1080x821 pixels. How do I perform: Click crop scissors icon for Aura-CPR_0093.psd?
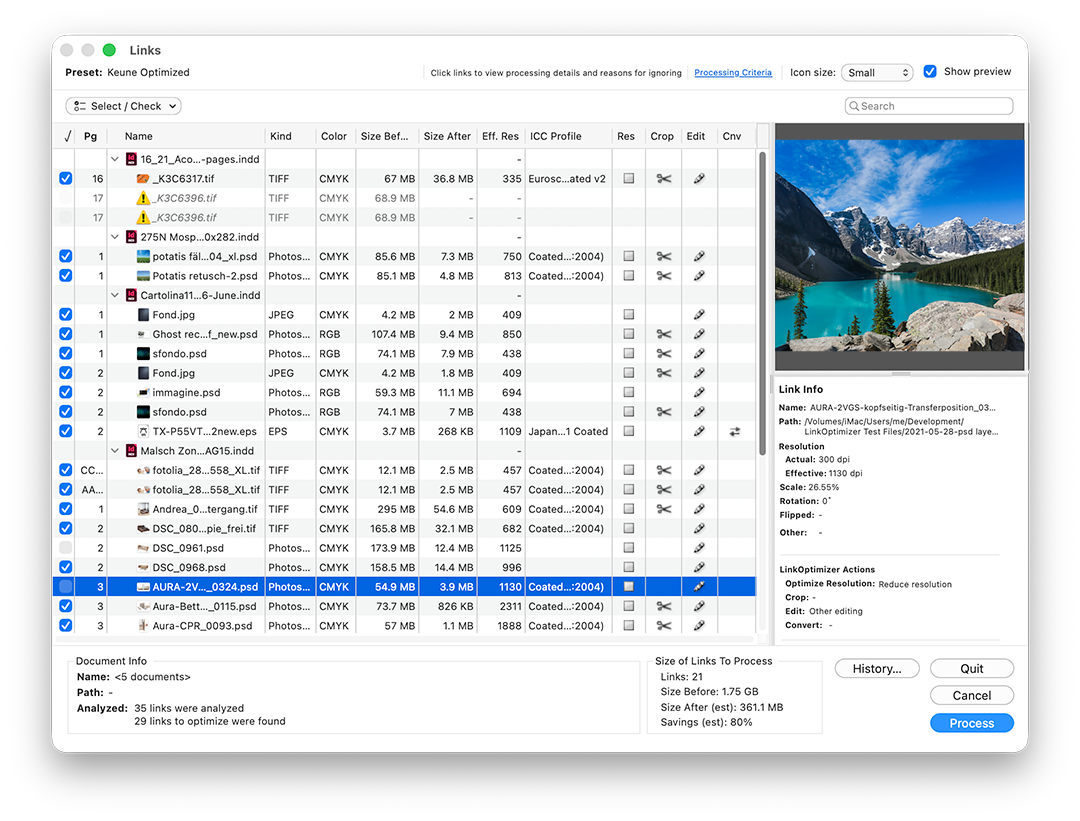[663, 625]
